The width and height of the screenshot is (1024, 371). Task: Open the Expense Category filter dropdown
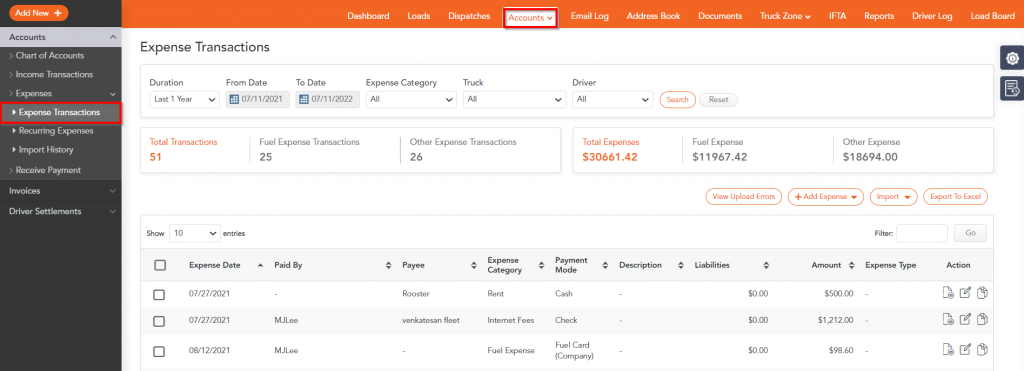(411, 99)
